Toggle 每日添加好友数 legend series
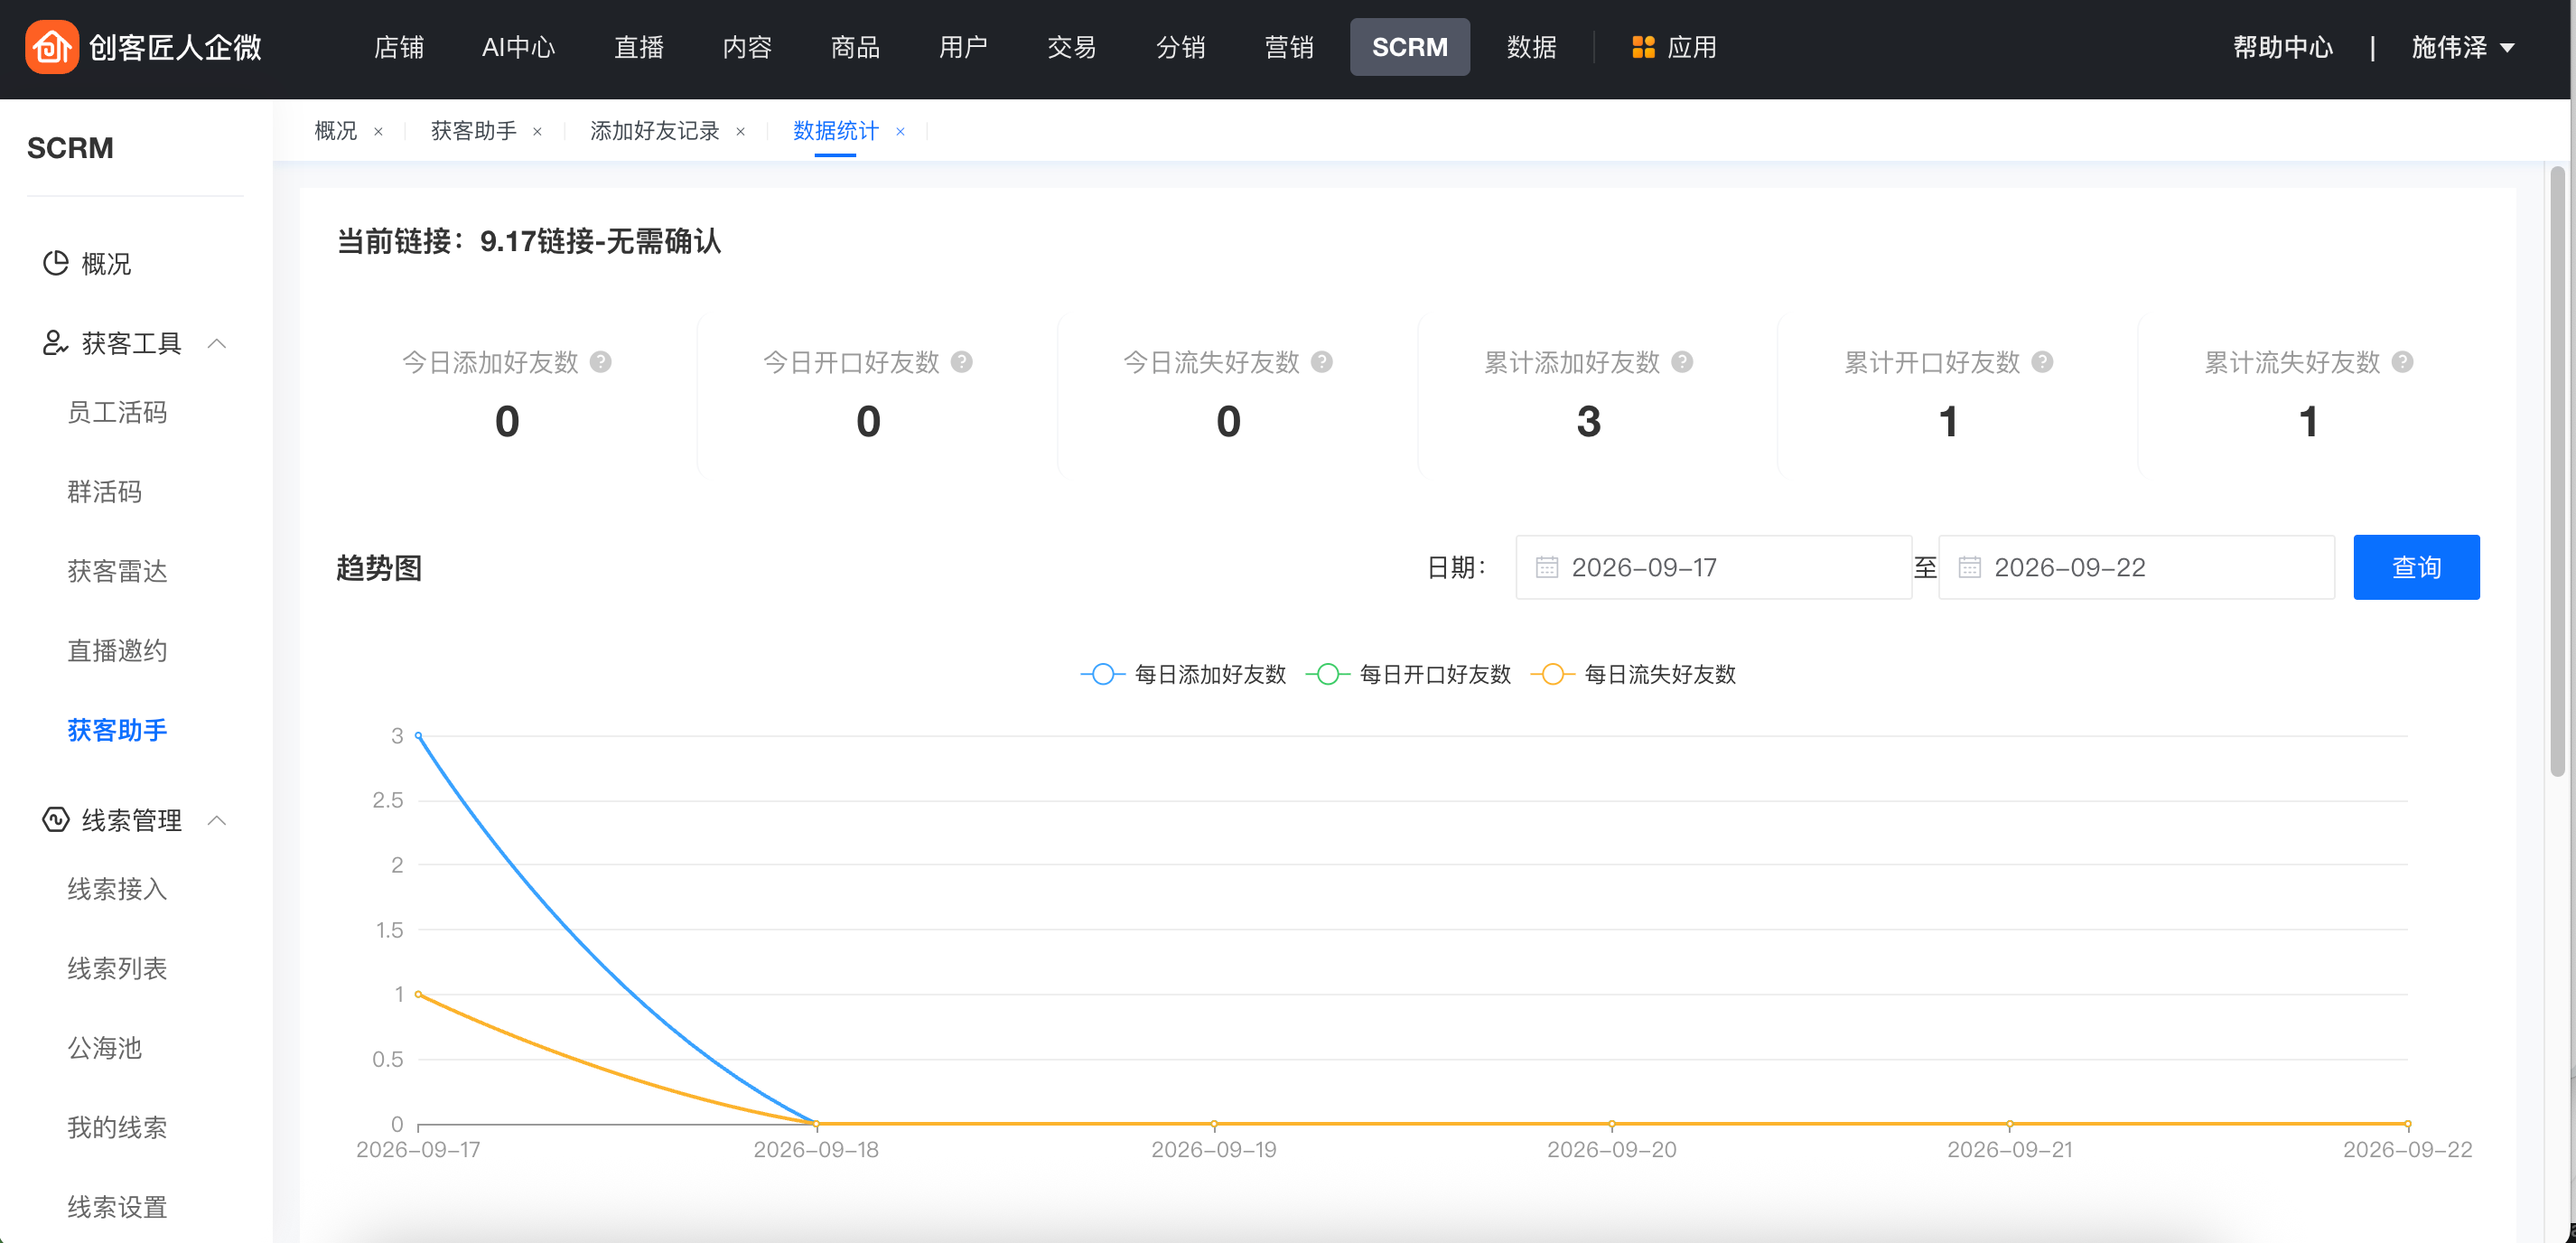This screenshot has width=2576, height=1243. pos(1183,674)
